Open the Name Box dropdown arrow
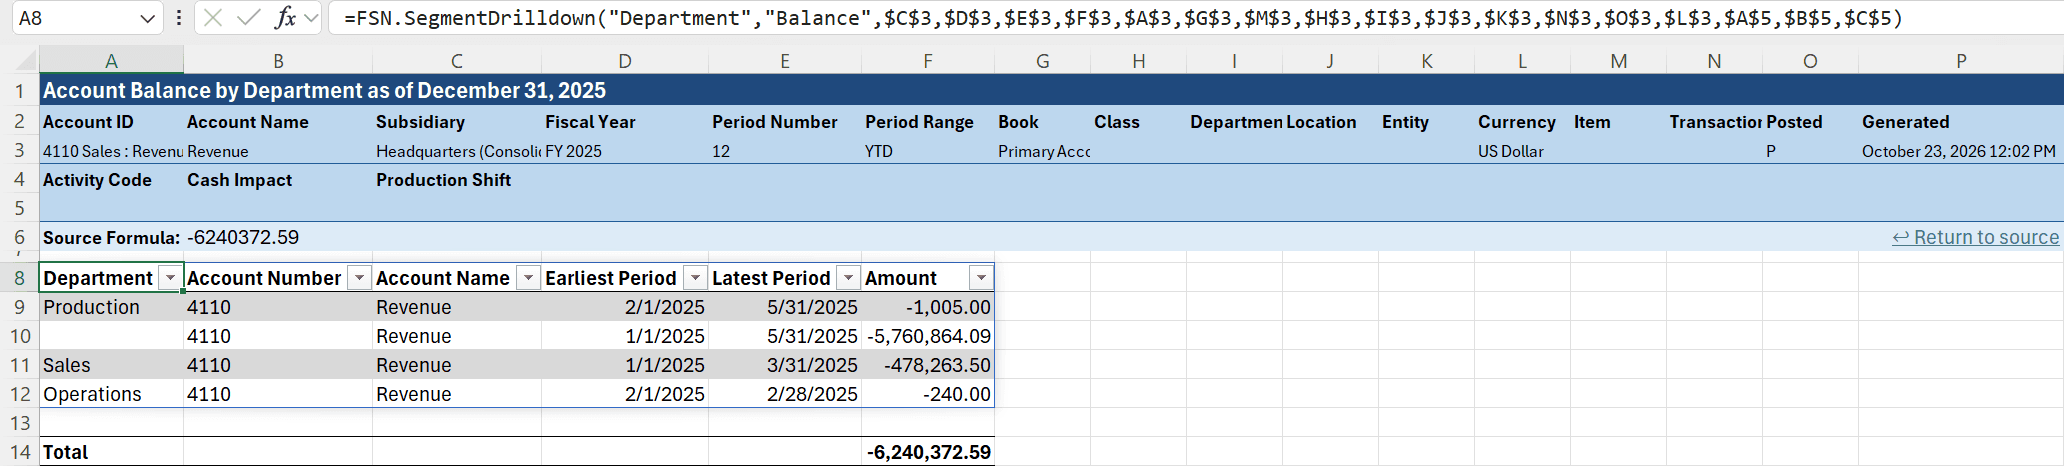This screenshot has height=466, width=2064. [147, 18]
